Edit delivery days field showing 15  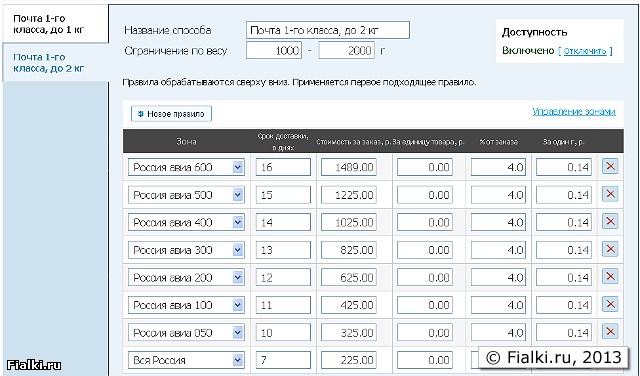click(283, 195)
